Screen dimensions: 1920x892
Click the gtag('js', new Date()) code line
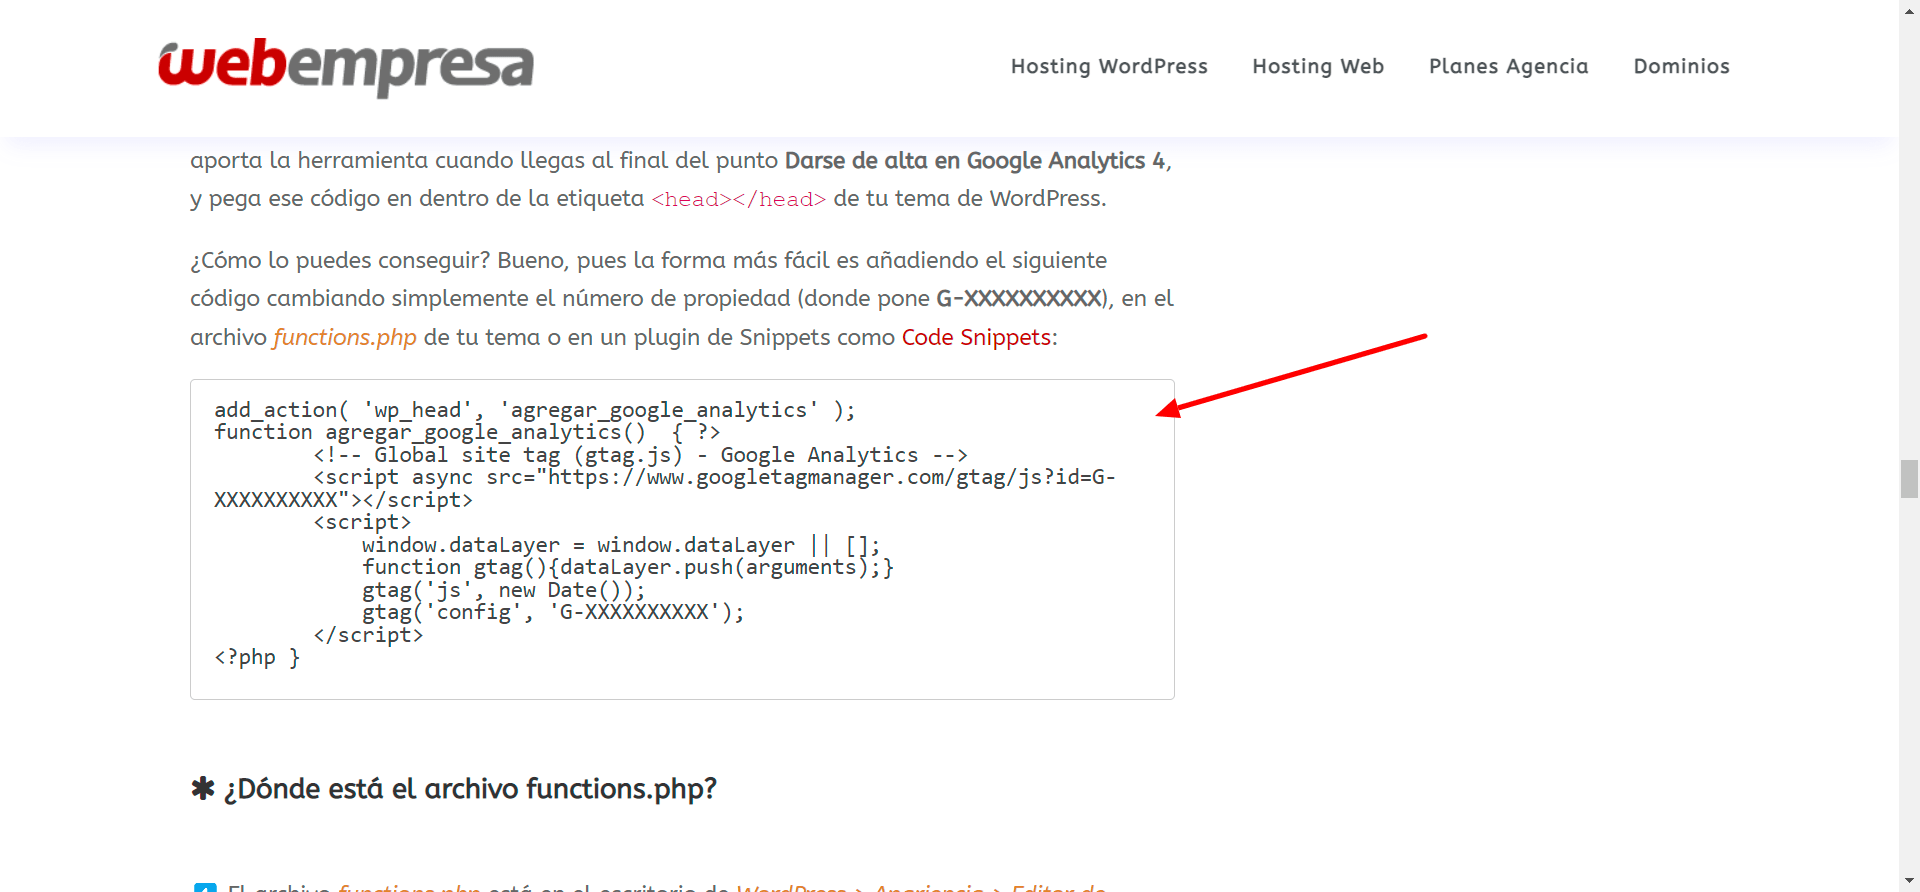click(504, 590)
